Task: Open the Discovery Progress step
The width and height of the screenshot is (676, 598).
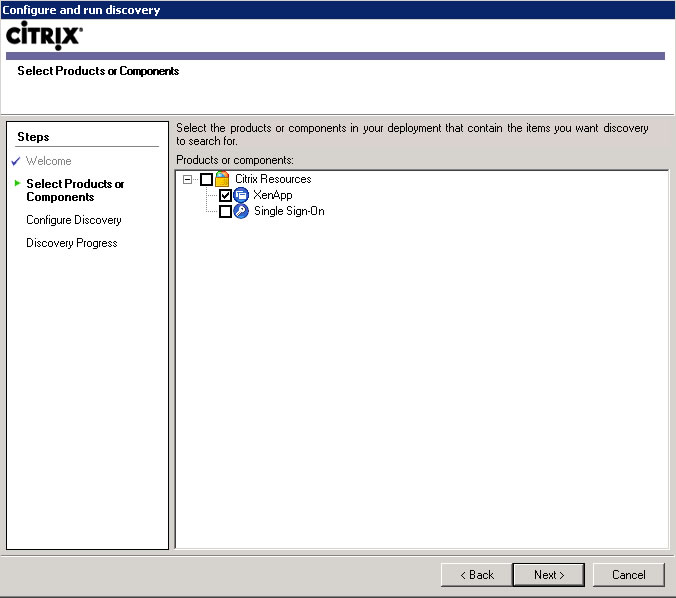Action: (72, 243)
